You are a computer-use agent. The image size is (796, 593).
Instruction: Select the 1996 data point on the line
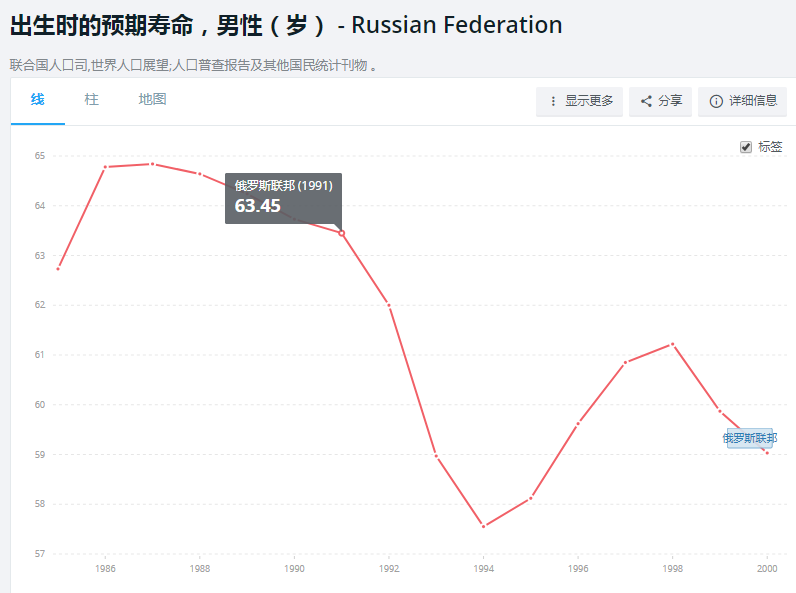(x=578, y=424)
